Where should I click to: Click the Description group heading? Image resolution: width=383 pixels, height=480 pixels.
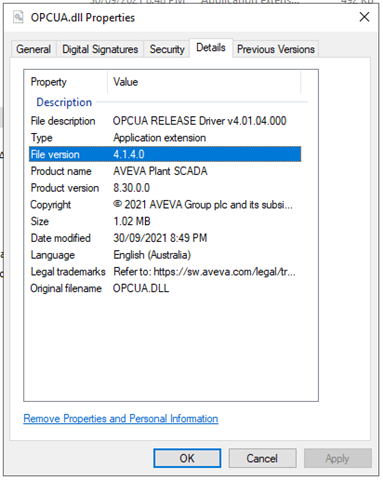tap(64, 102)
